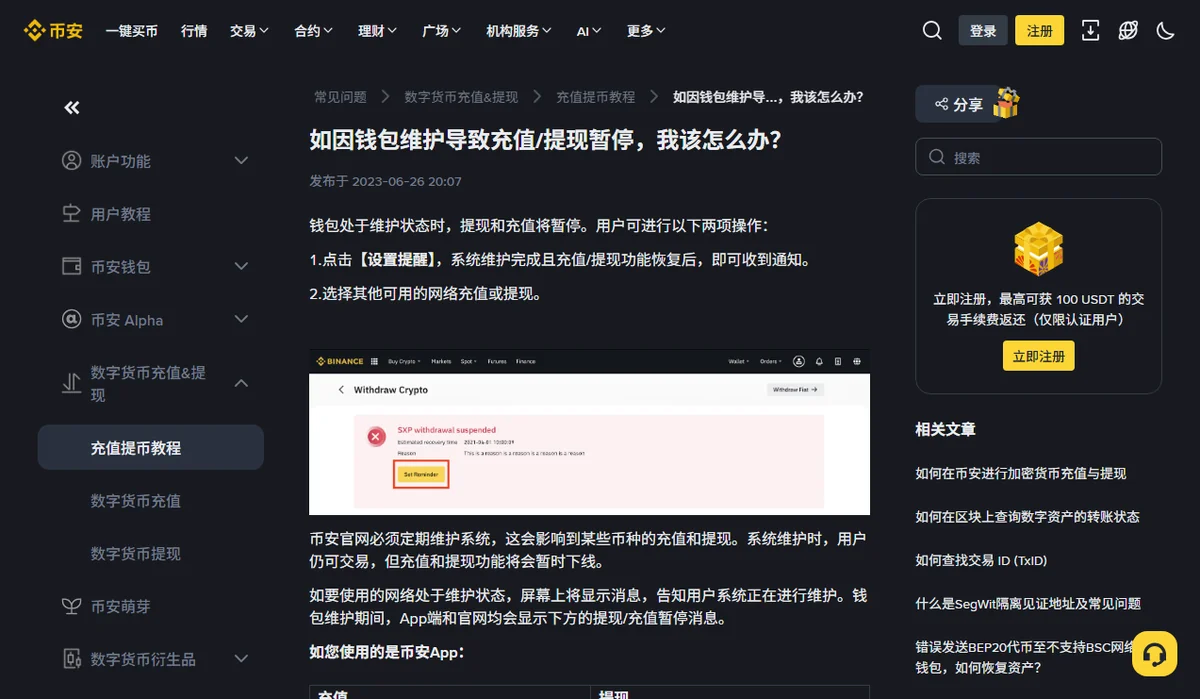Click the download app icon in header
This screenshot has width=1200, height=699.
(x=1090, y=31)
